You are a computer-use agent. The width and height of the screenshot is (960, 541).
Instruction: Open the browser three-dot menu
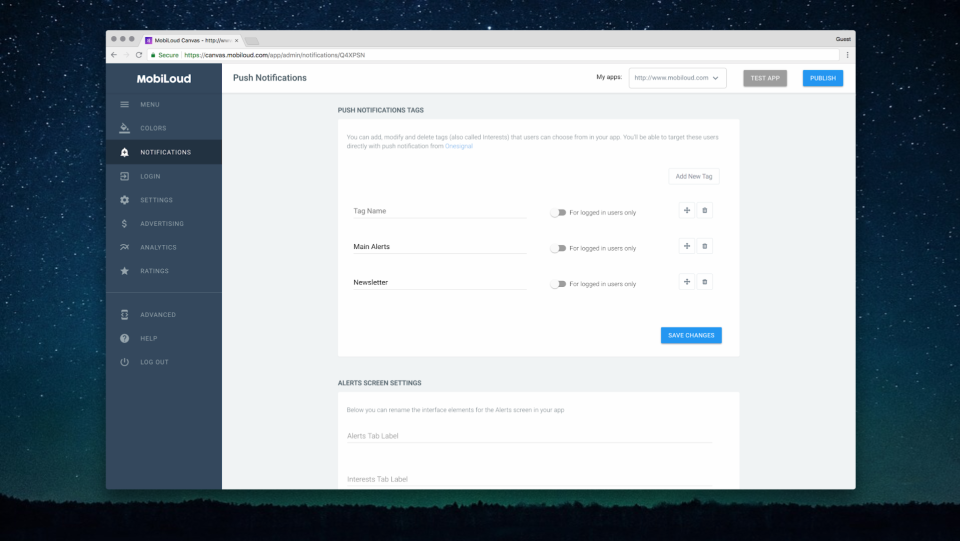pos(847,55)
